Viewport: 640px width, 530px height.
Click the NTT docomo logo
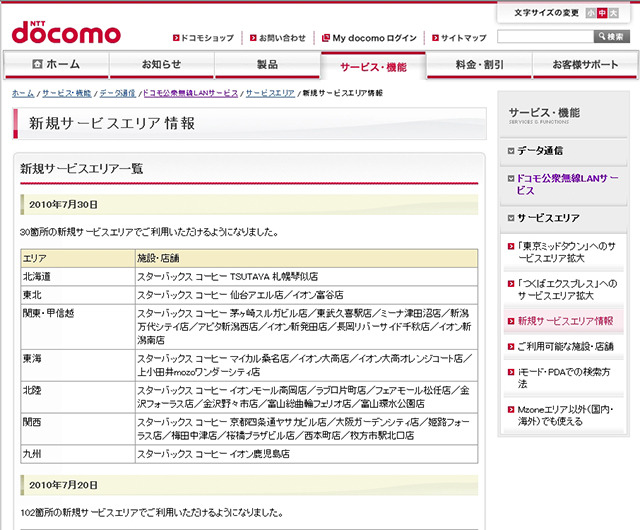[66, 32]
